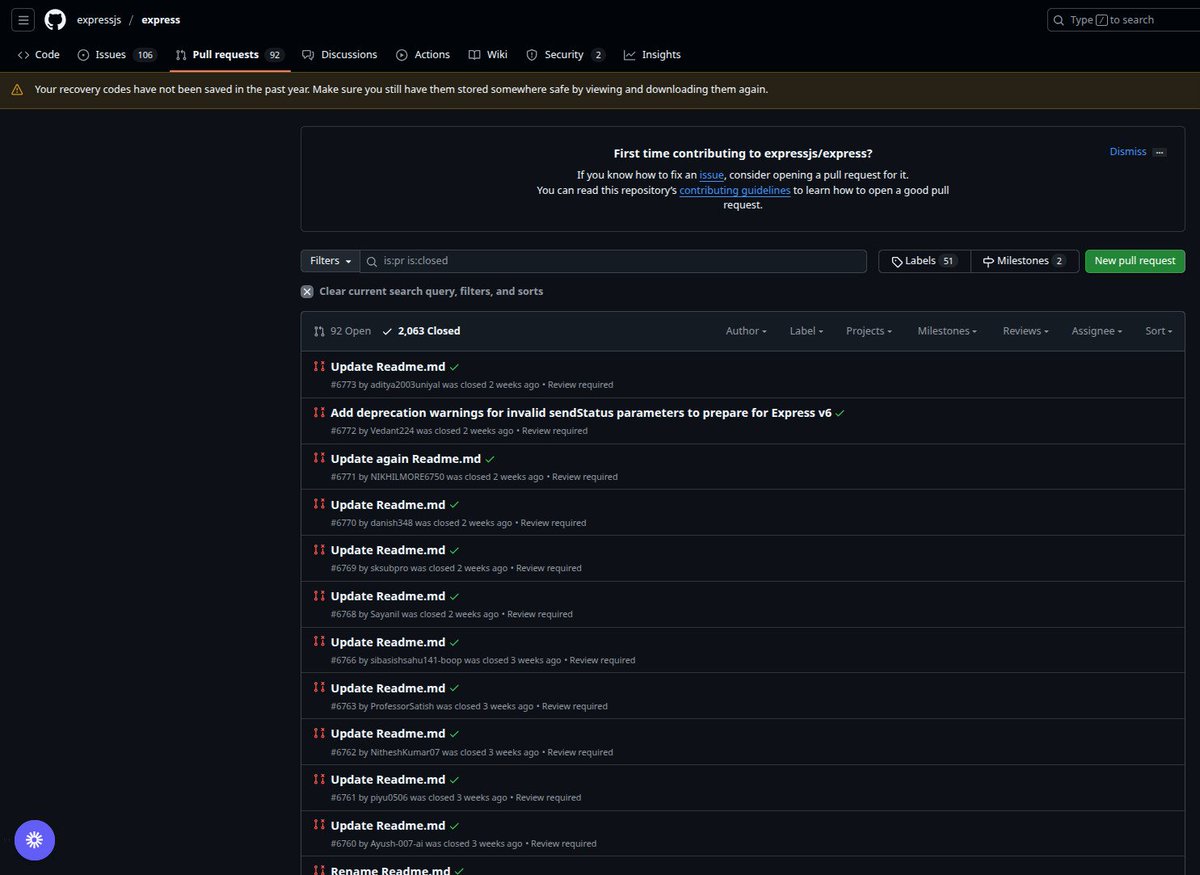View check status of 'Update again Readme.md'
This screenshot has height=875, width=1200.
[490, 459]
